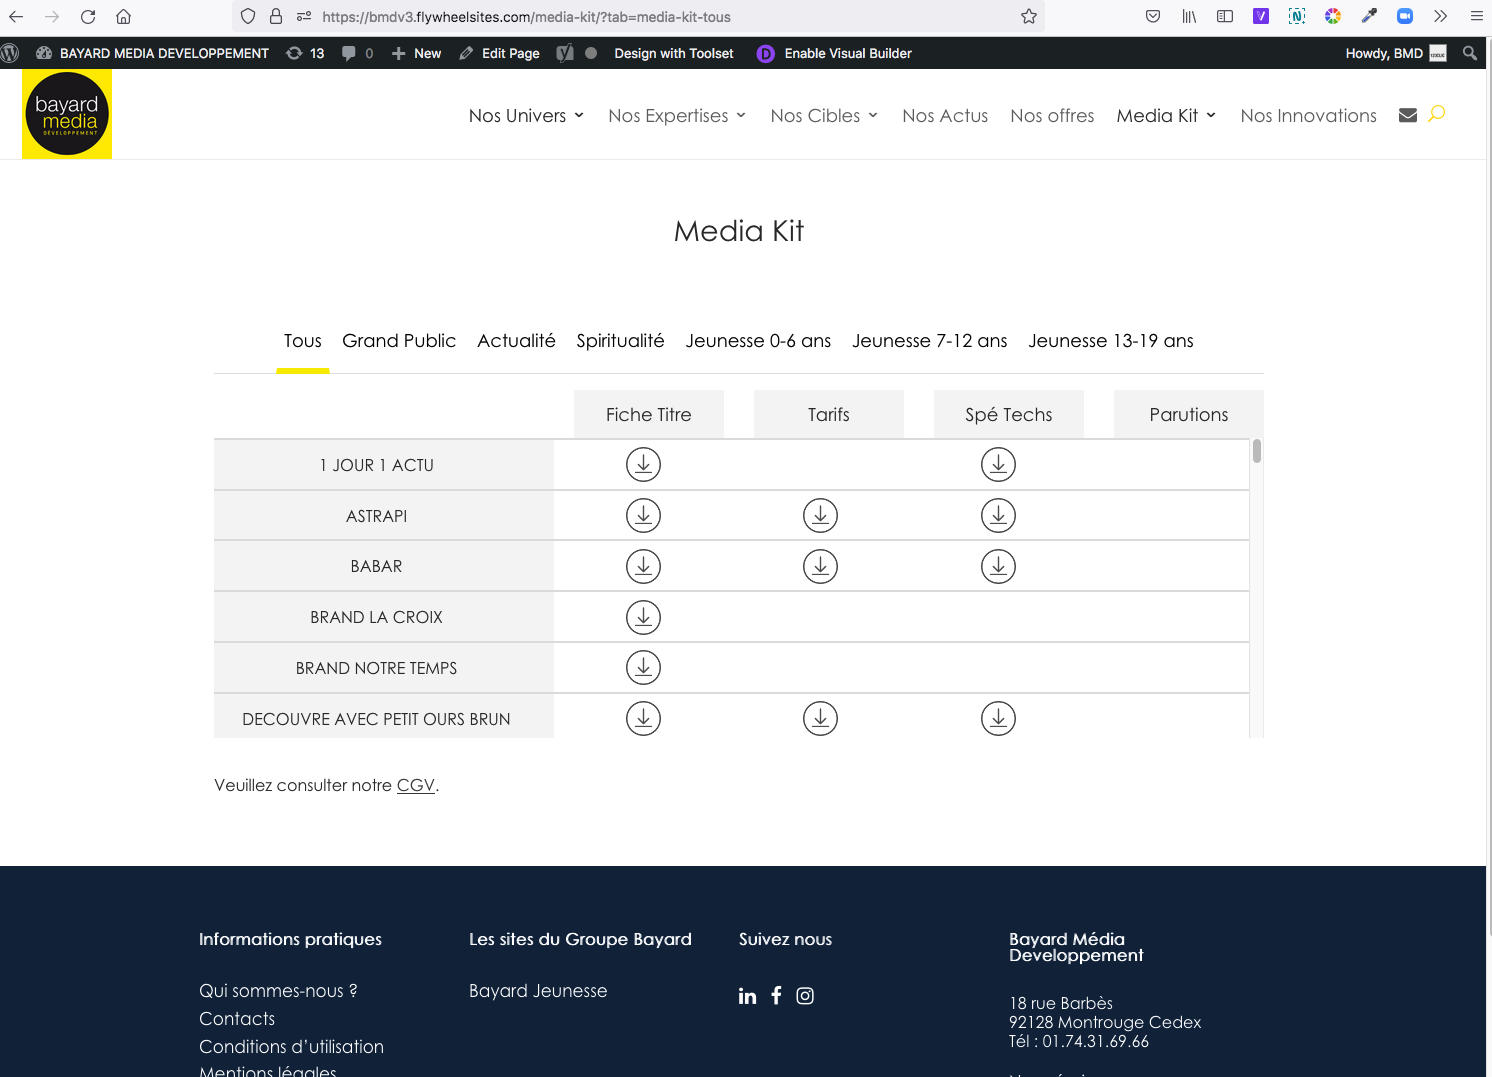Image resolution: width=1492 pixels, height=1077 pixels.
Task: Open the Nos Innovations menu item
Action: pyautogui.click(x=1308, y=116)
